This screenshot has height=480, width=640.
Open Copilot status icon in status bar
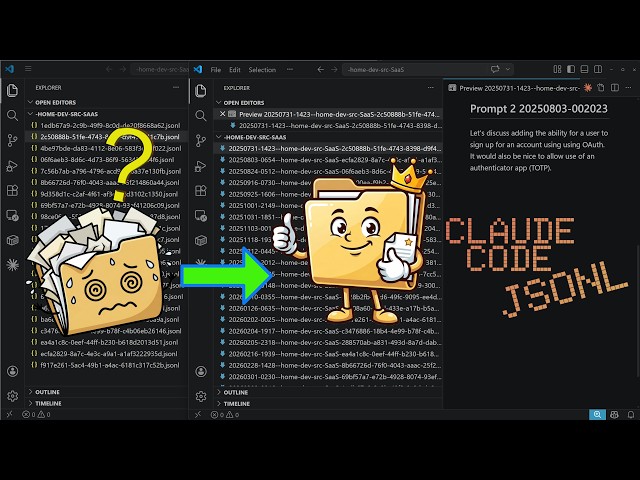614,414
